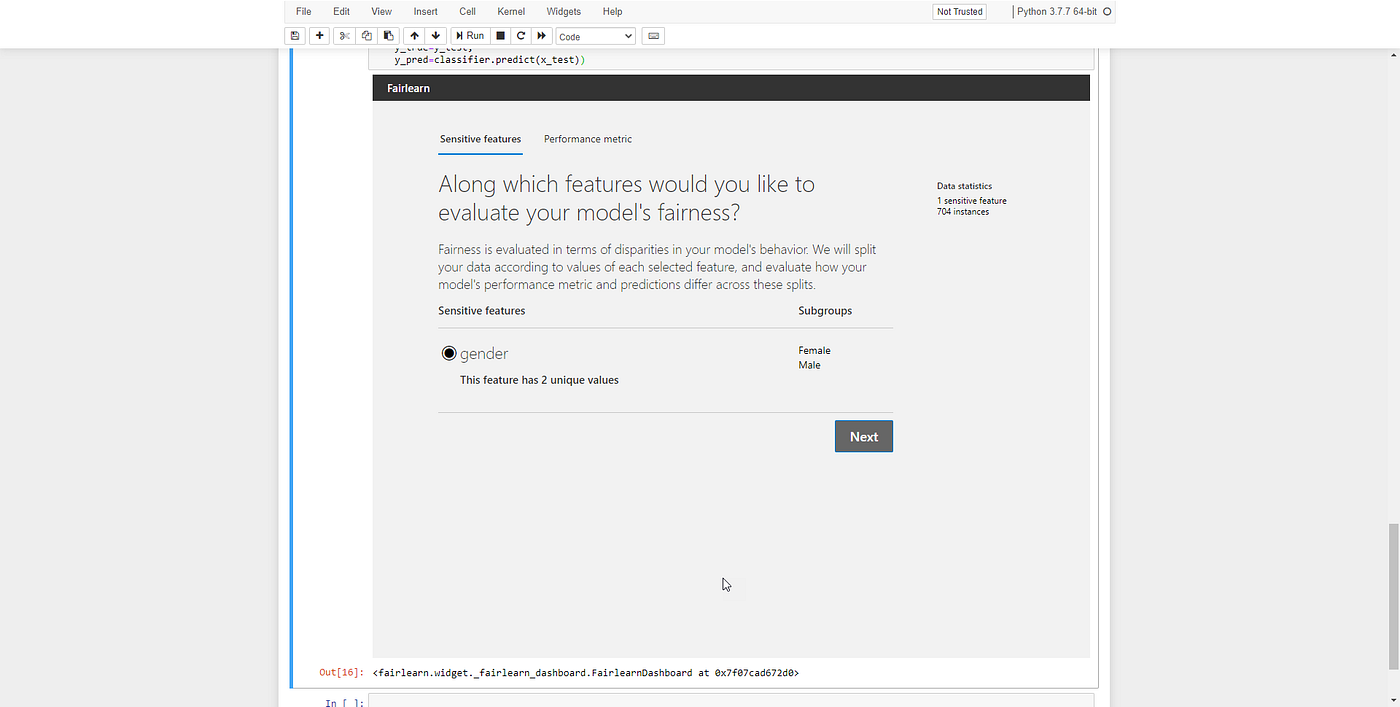Screen dimensions: 1400x707
Task: Cut the selected cell with the scissors icon
Action: [344, 35]
